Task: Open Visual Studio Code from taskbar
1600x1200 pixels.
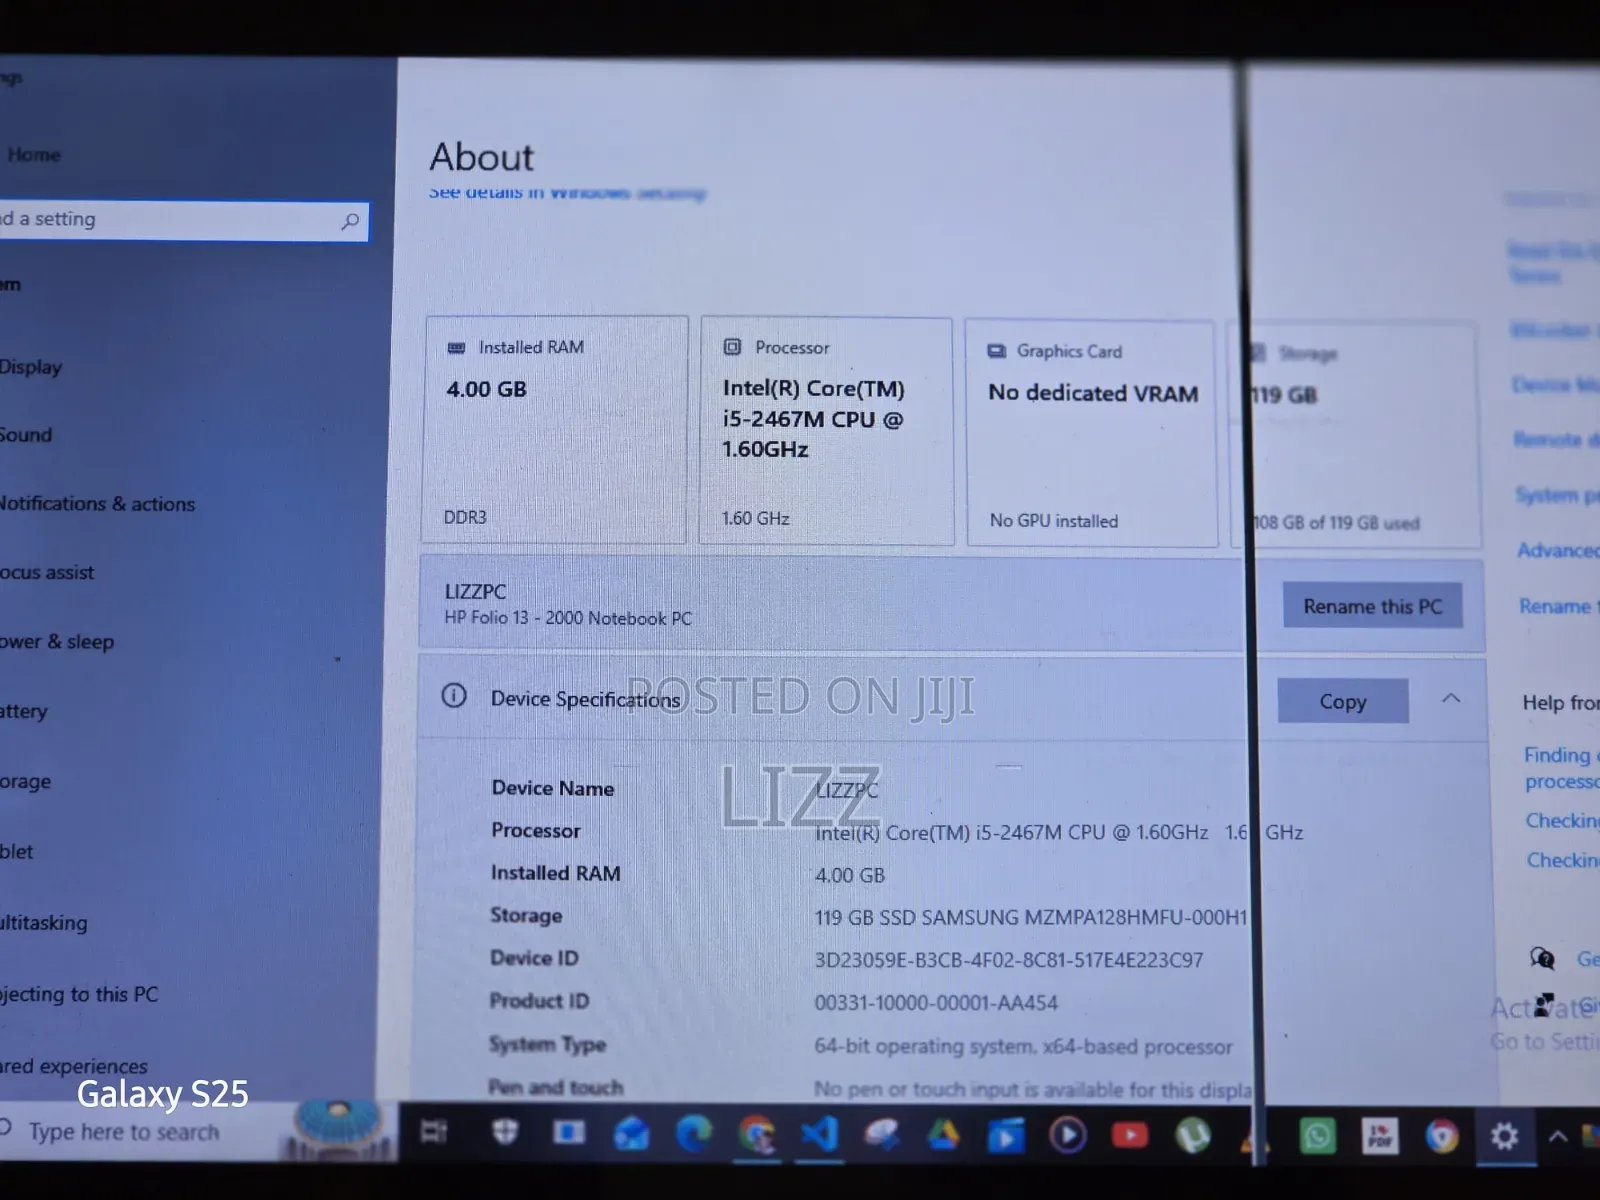Action: pos(819,1134)
